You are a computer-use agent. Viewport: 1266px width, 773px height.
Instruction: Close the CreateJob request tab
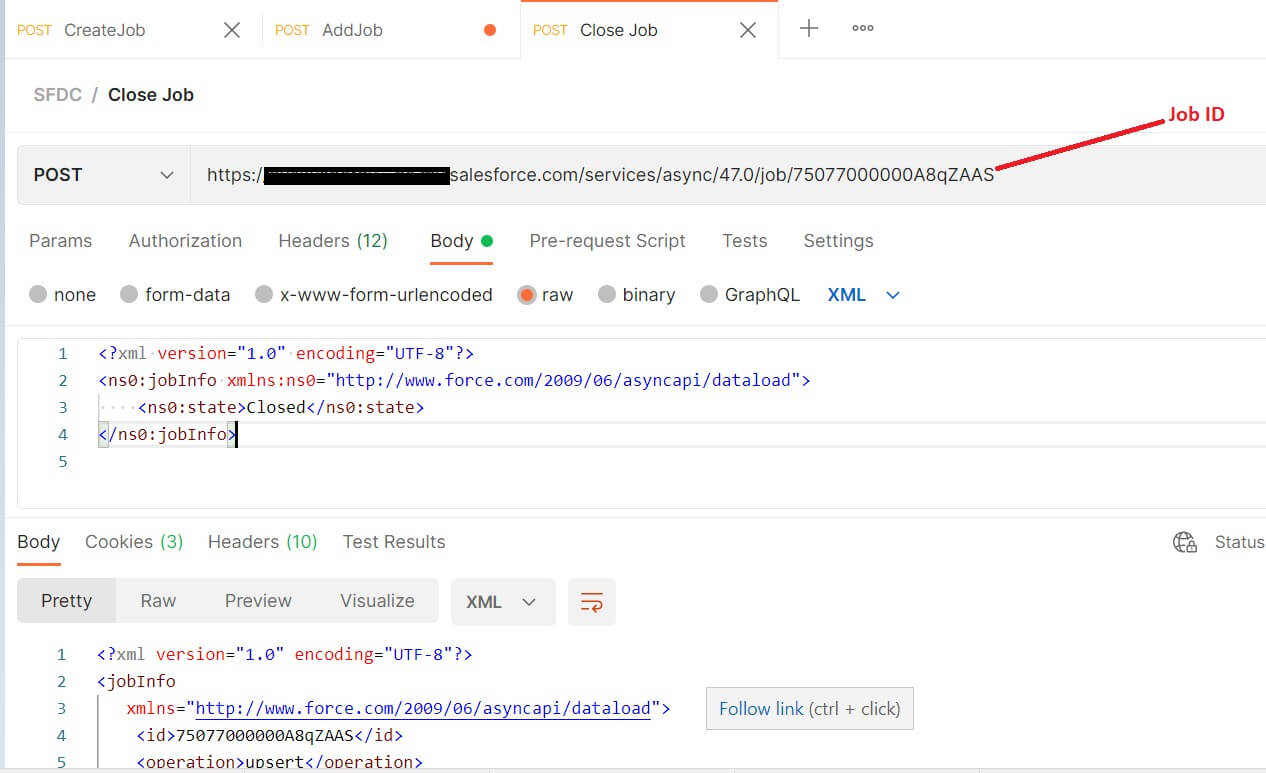[x=232, y=30]
